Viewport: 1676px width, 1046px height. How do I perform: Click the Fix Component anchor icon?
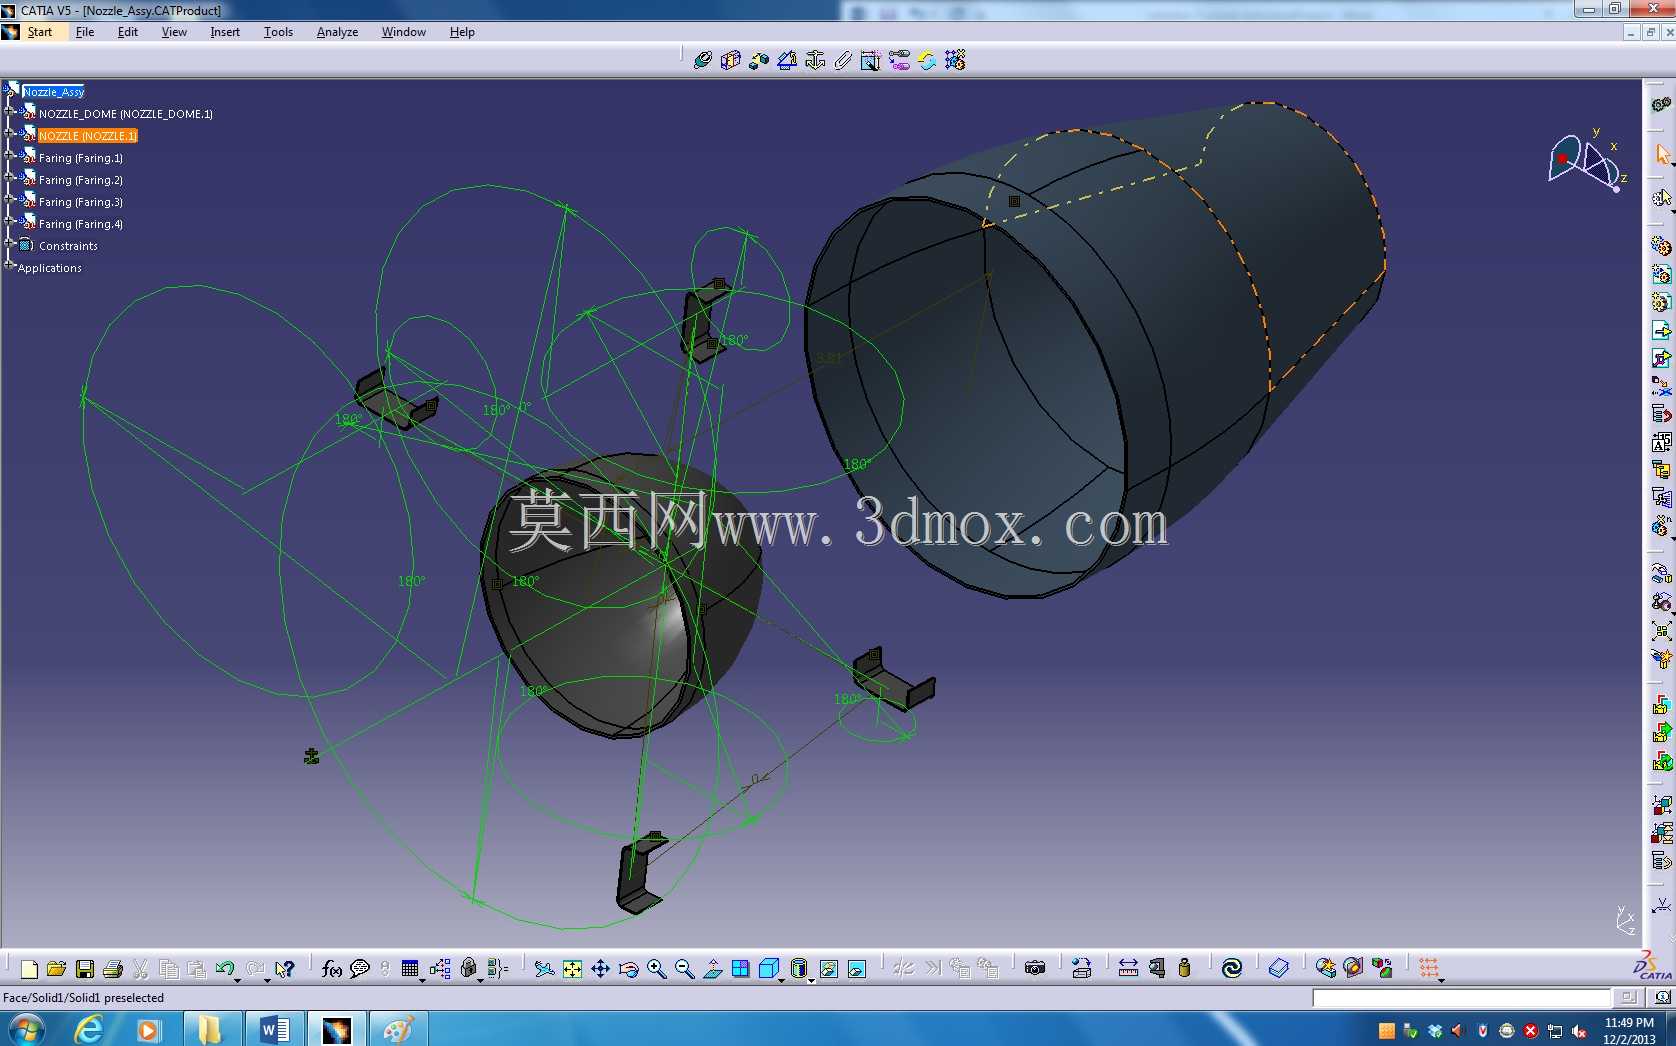pyautogui.click(x=815, y=60)
